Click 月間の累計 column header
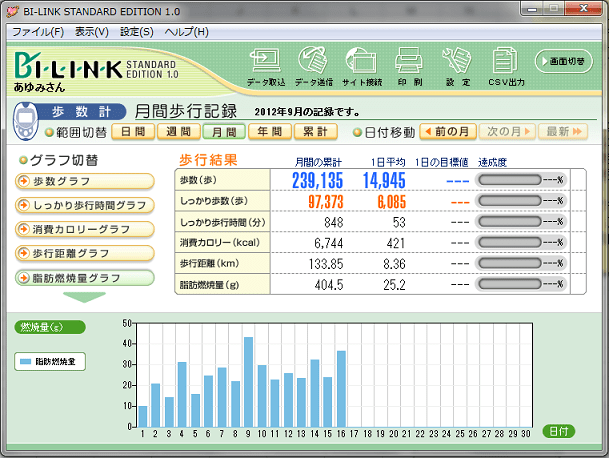The width and height of the screenshot is (609, 458). click(x=318, y=162)
